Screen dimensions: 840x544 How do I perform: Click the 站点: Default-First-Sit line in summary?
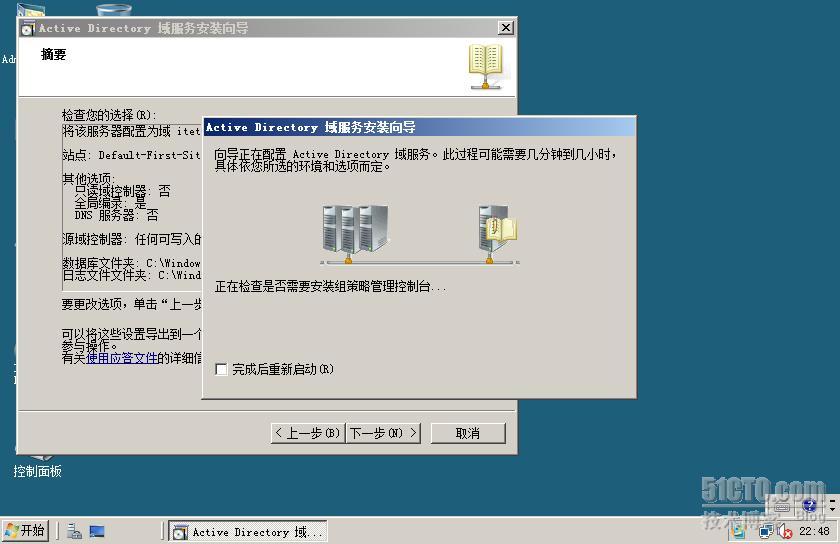131,155
